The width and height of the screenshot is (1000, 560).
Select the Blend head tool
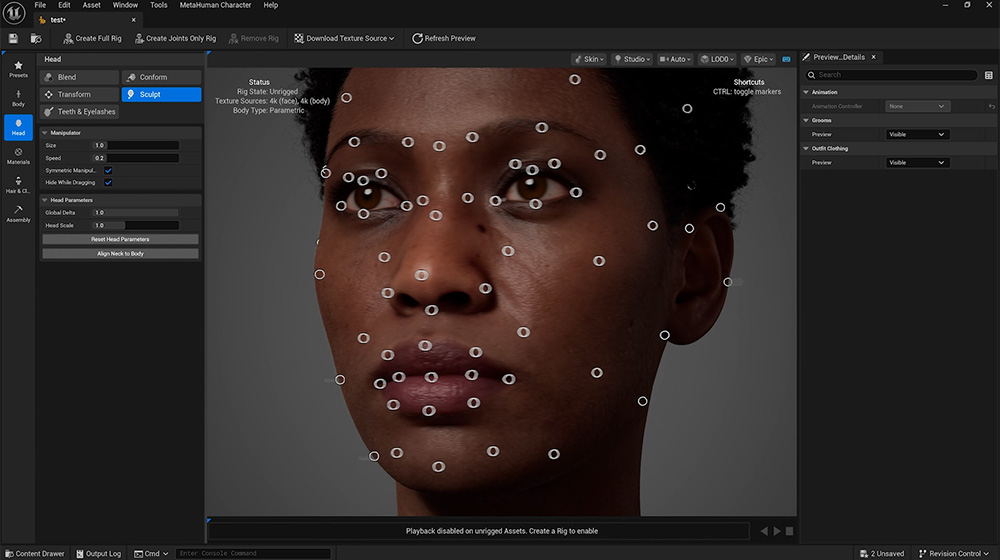79,77
